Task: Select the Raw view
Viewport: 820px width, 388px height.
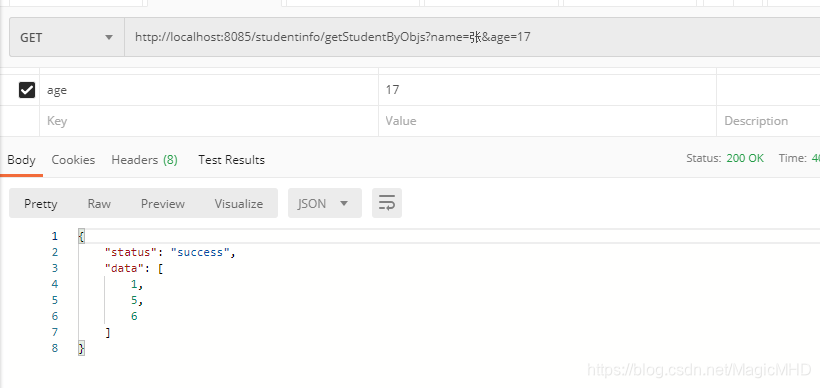Action: pyautogui.click(x=99, y=203)
